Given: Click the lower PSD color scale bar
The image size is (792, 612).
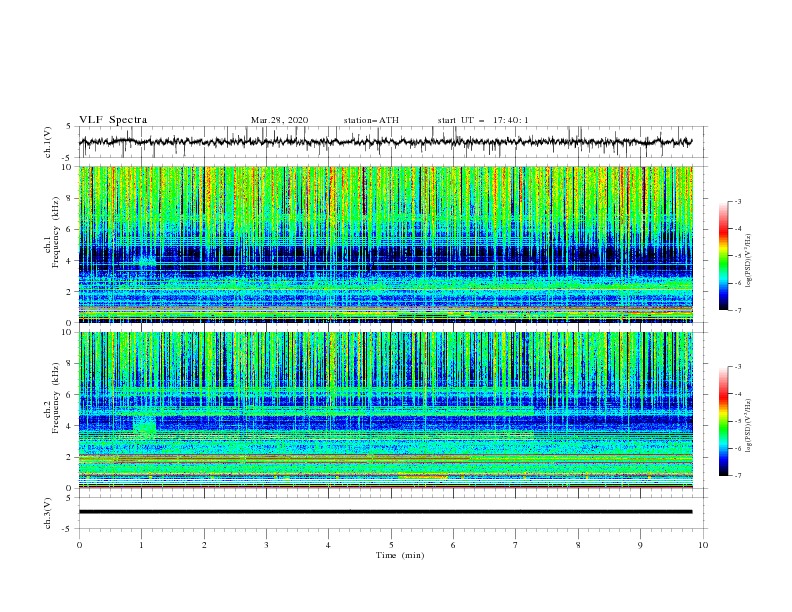Looking at the screenshot, I should [723, 421].
